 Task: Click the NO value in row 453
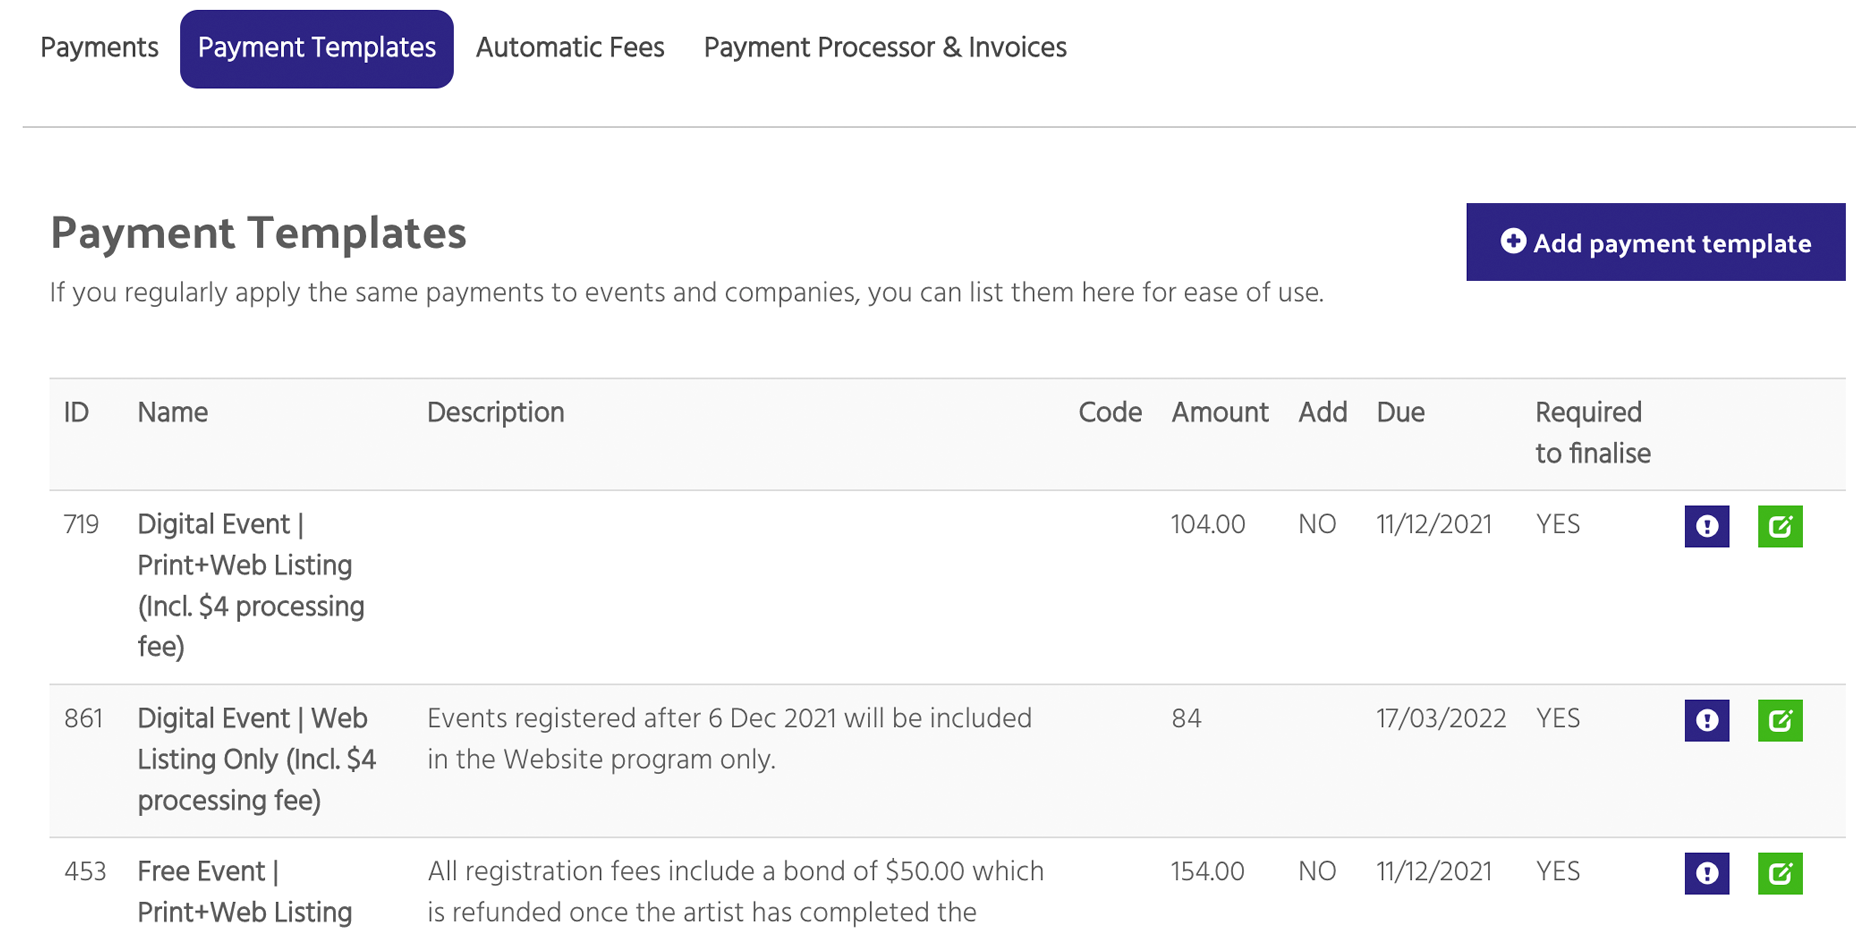(x=1317, y=872)
